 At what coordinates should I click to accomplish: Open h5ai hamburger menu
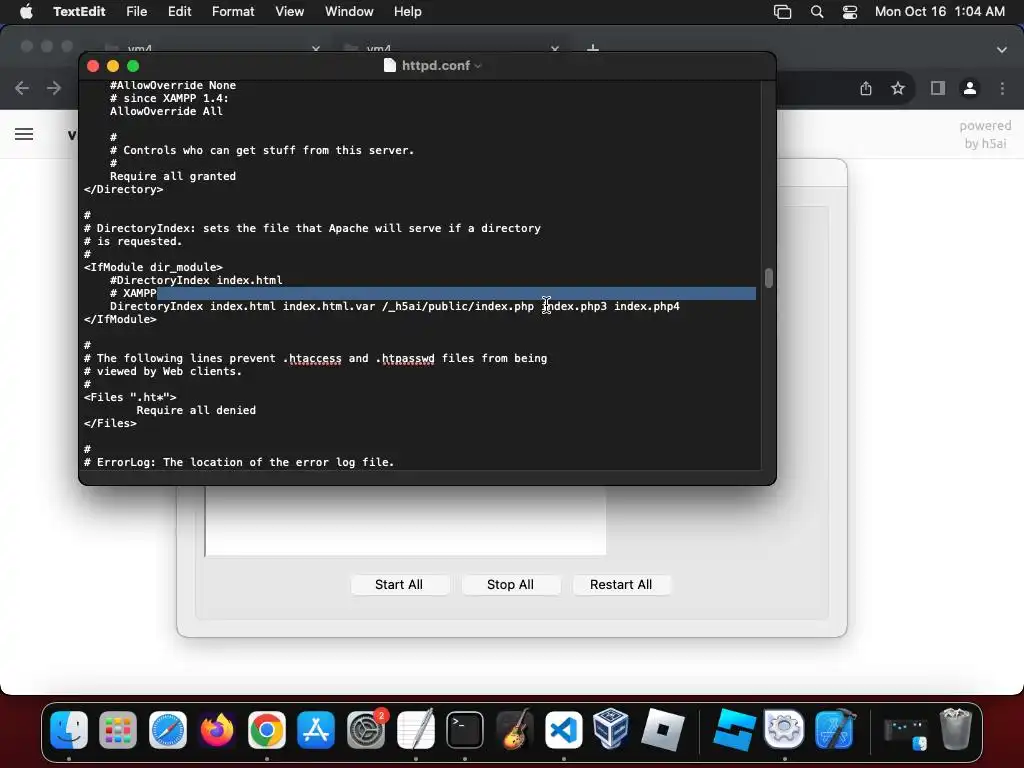click(24, 134)
